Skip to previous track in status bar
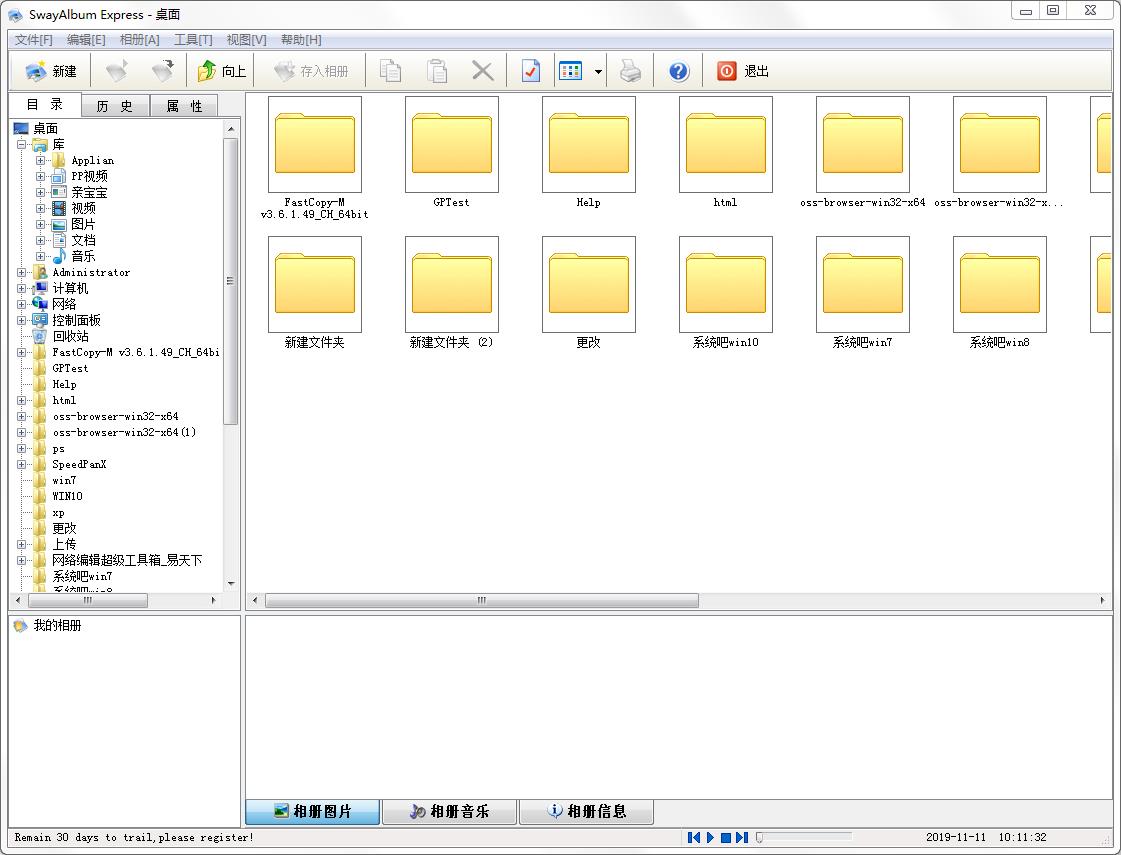The image size is (1121, 855). pos(694,837)
